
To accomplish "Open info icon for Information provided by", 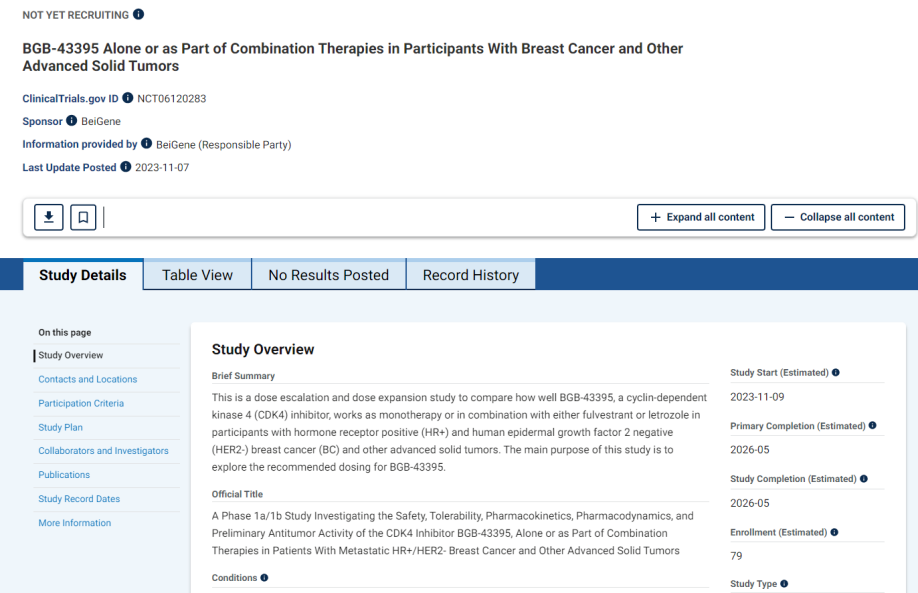I will click(x=147, y=144).
